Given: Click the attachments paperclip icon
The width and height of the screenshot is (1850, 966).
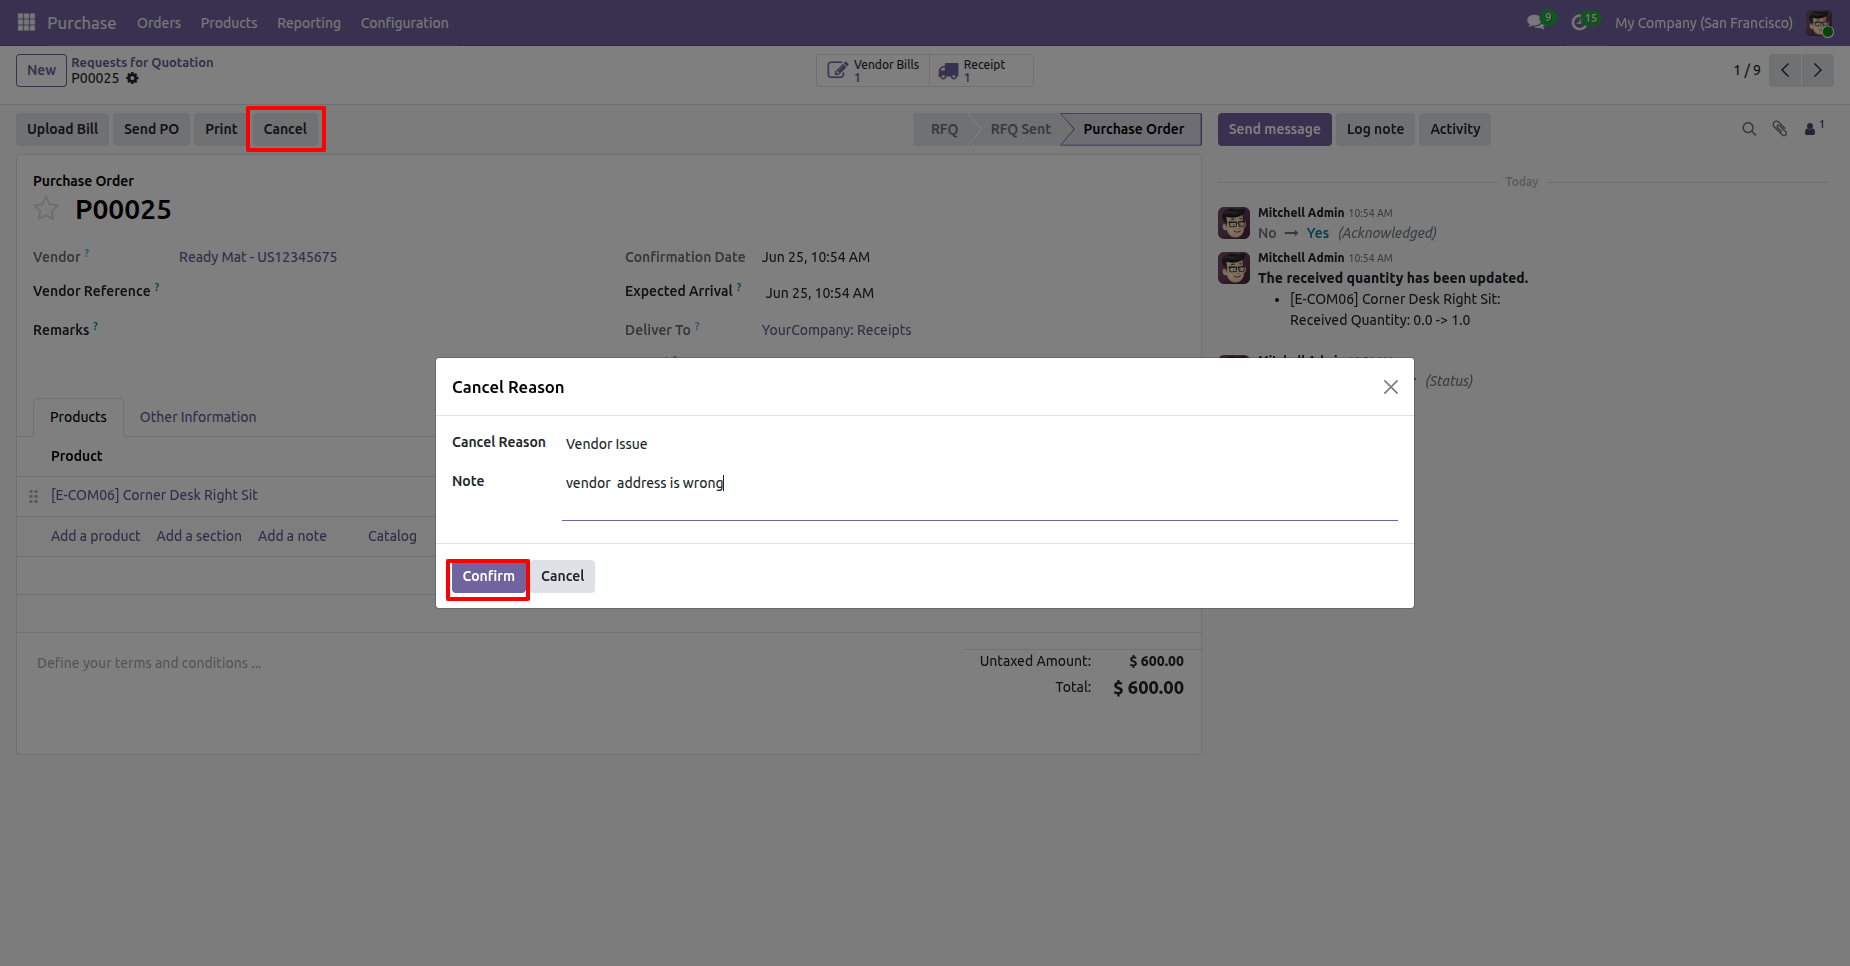Looking at the screenshot, I should 1780,129.
